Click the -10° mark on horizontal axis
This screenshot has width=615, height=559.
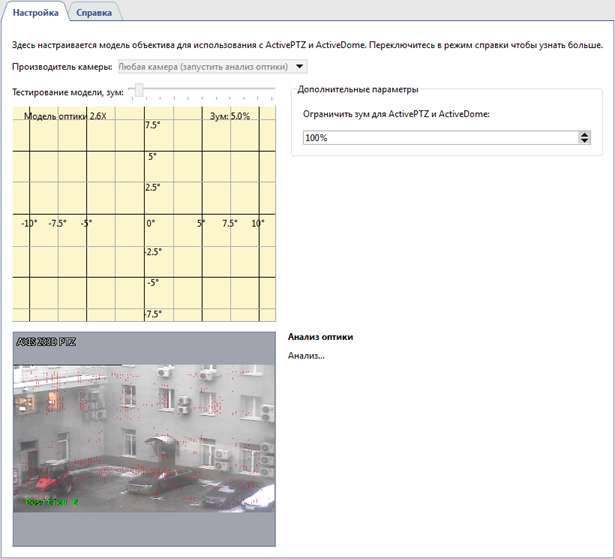click(28, 223)
